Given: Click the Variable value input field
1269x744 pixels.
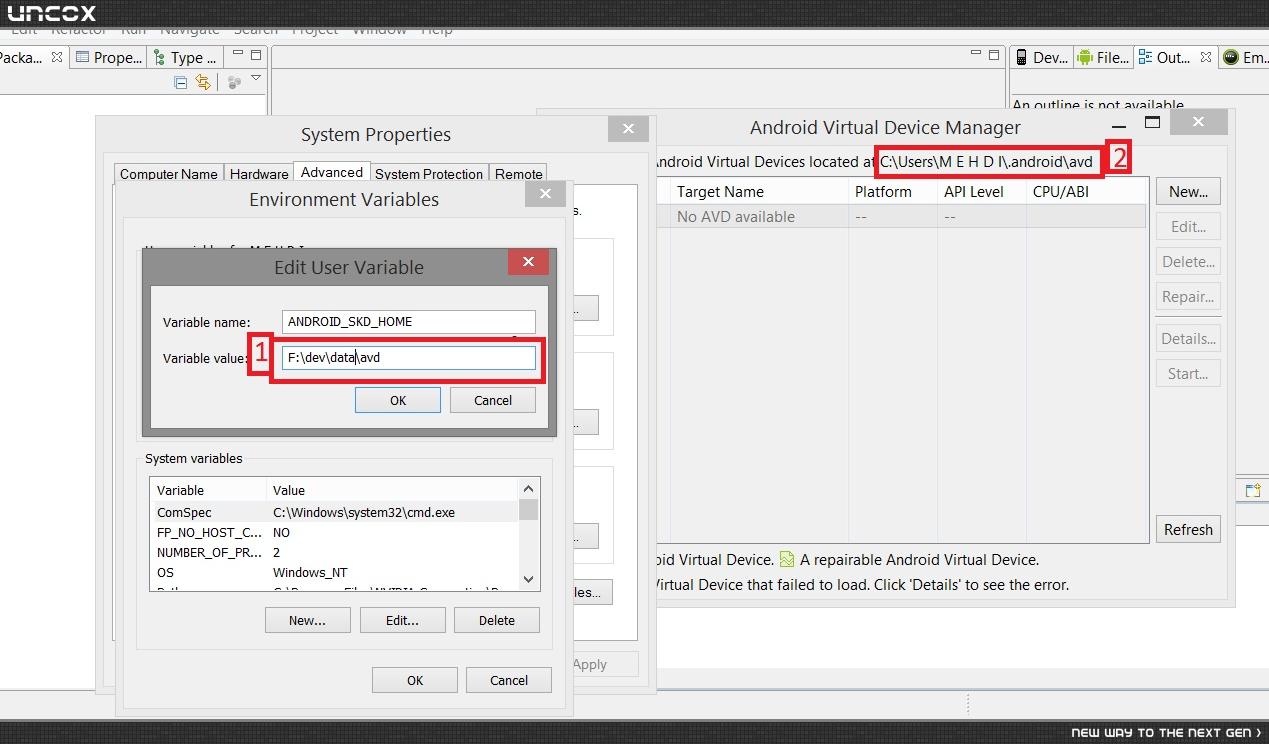Looking at the screenshot, I should point(408,357).
